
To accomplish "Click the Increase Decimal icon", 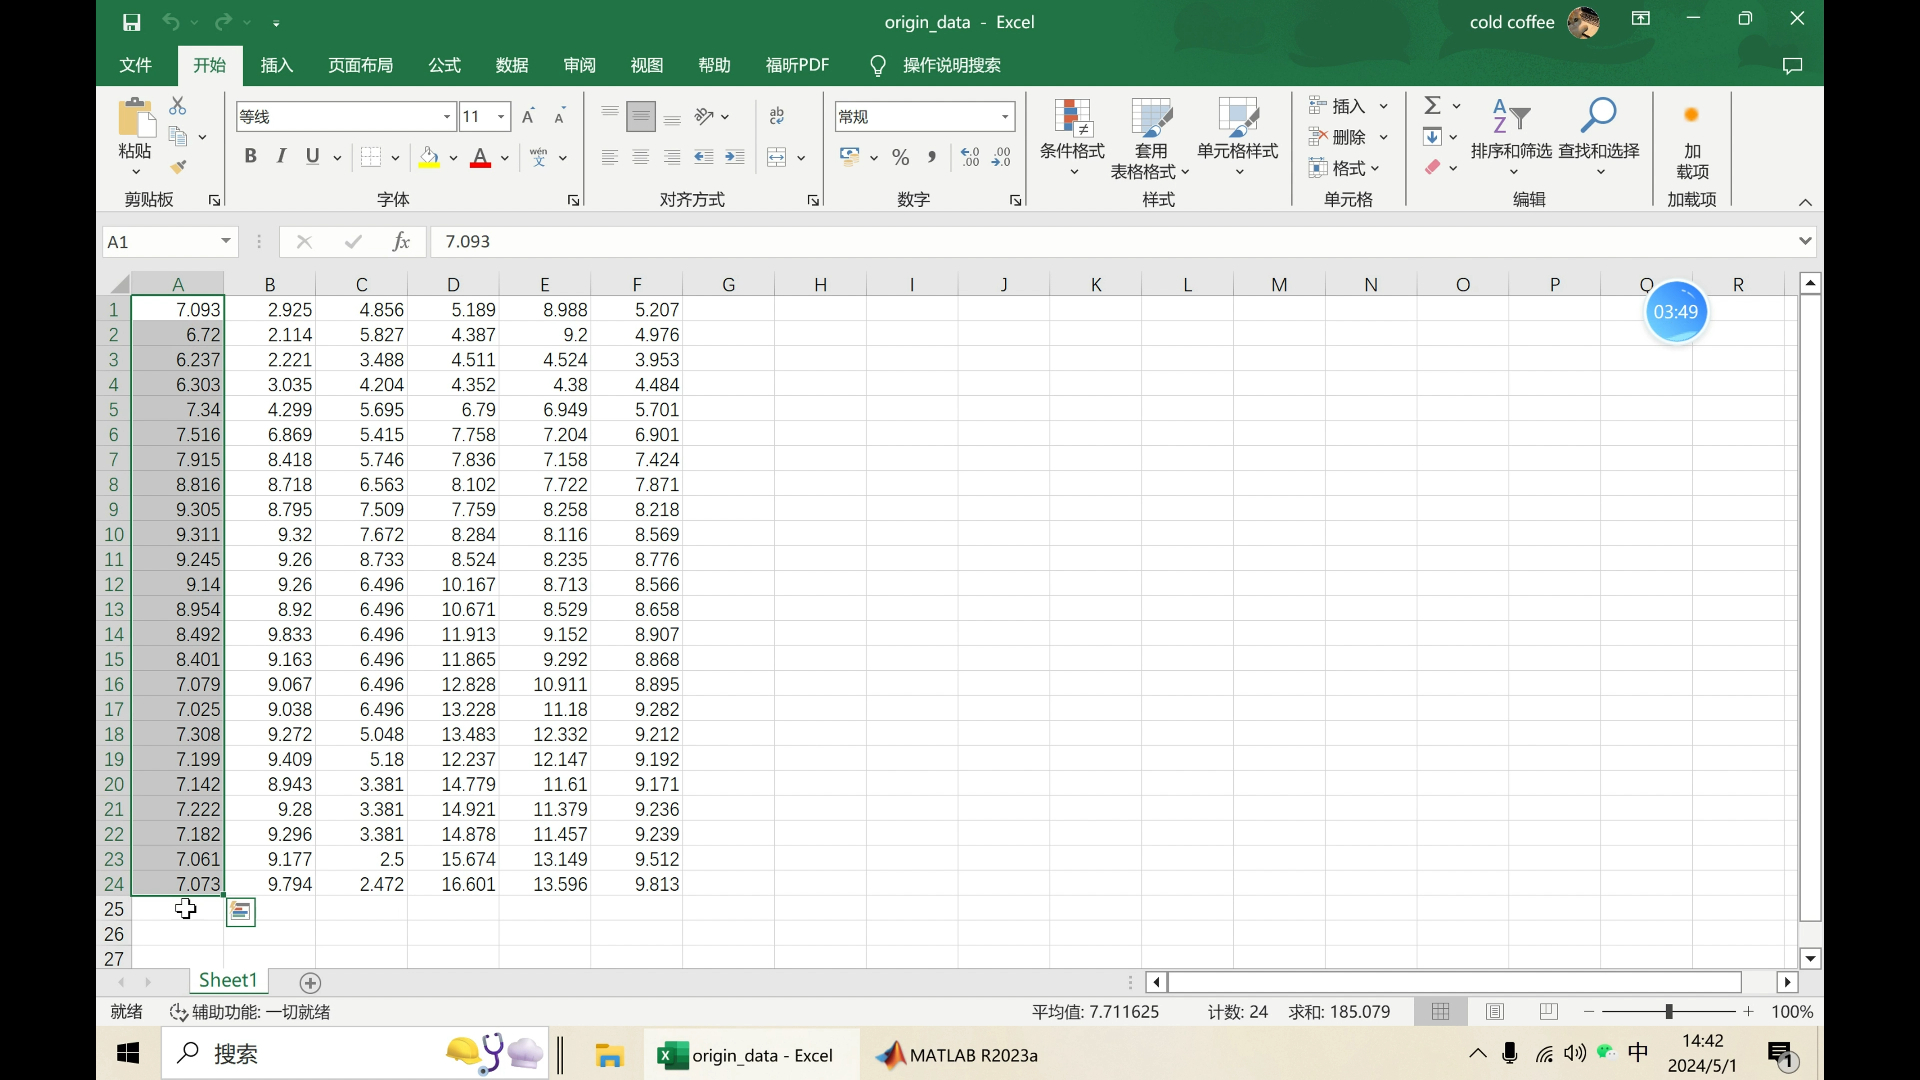I will coord(969,157).
